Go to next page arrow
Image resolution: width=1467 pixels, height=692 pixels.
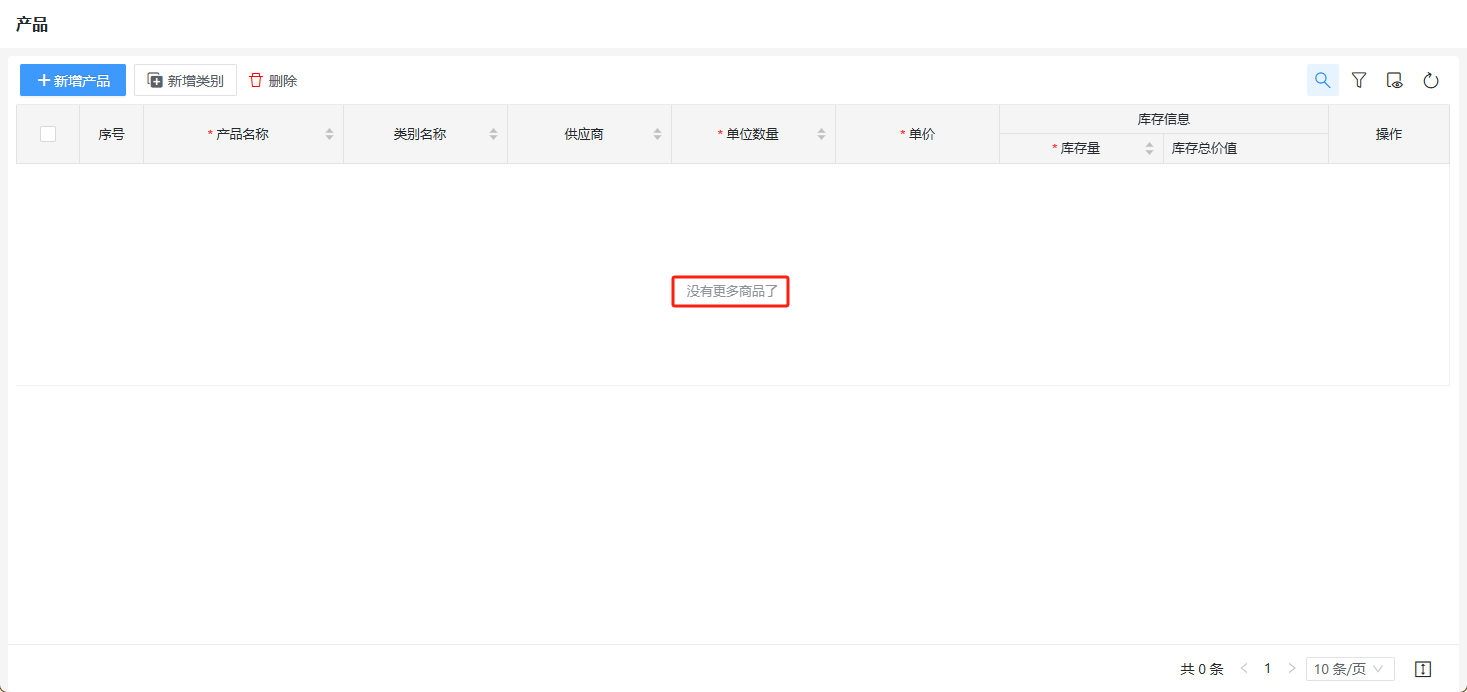pyautogui.click(x=1291, y=669)
